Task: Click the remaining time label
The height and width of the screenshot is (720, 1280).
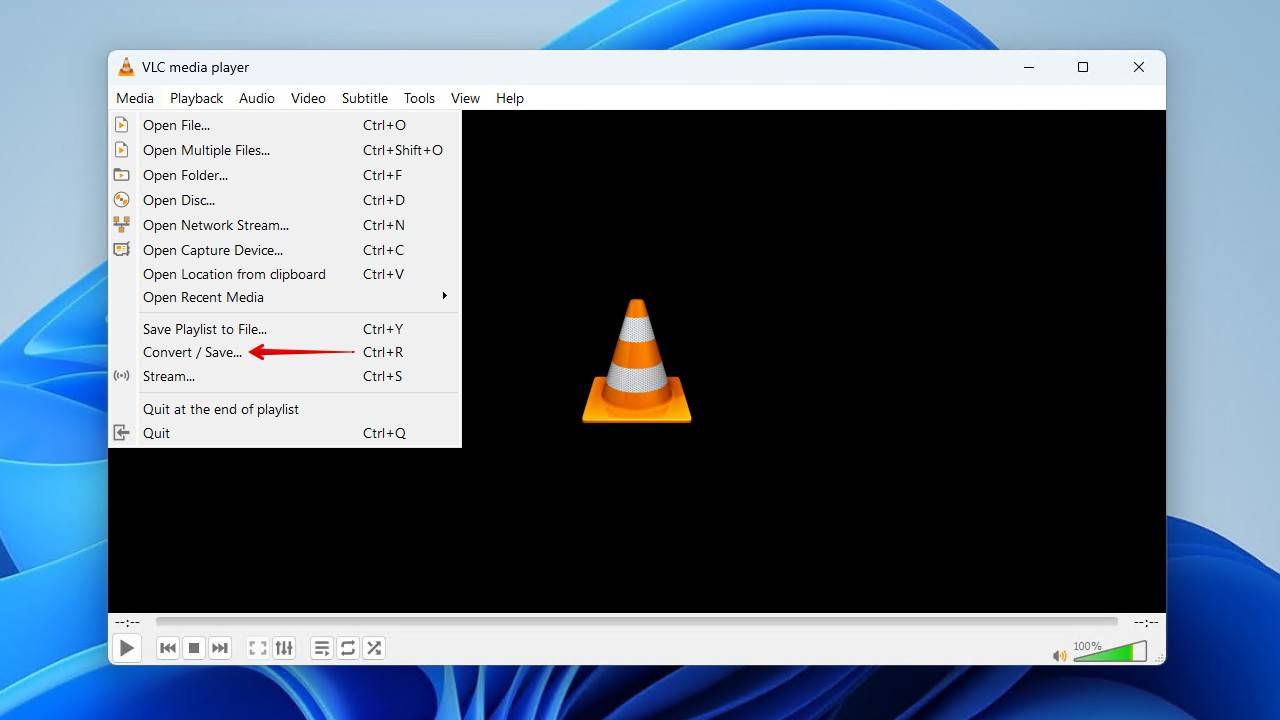Action: point(1145,622)
